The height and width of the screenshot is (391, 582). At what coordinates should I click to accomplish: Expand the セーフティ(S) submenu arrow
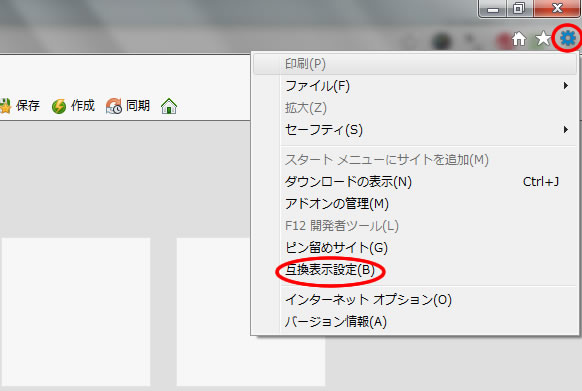[x=565, y=130]
